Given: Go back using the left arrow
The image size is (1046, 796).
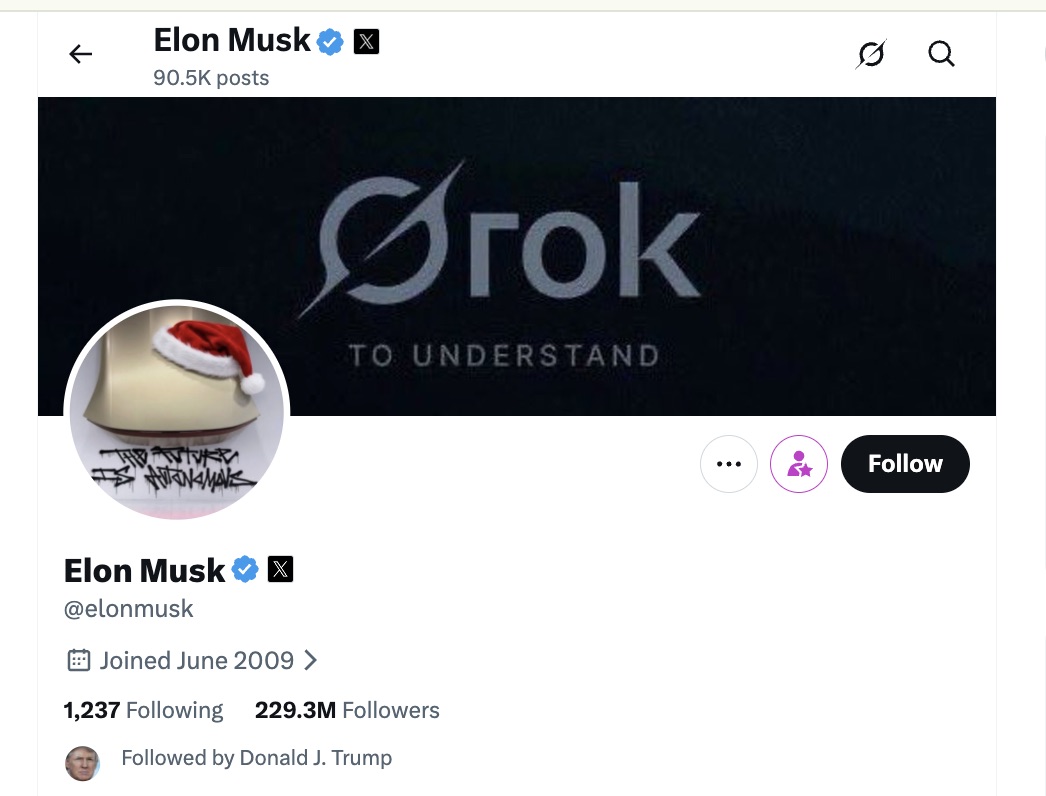Looking at the screenshot, I should tap(81, 54).
